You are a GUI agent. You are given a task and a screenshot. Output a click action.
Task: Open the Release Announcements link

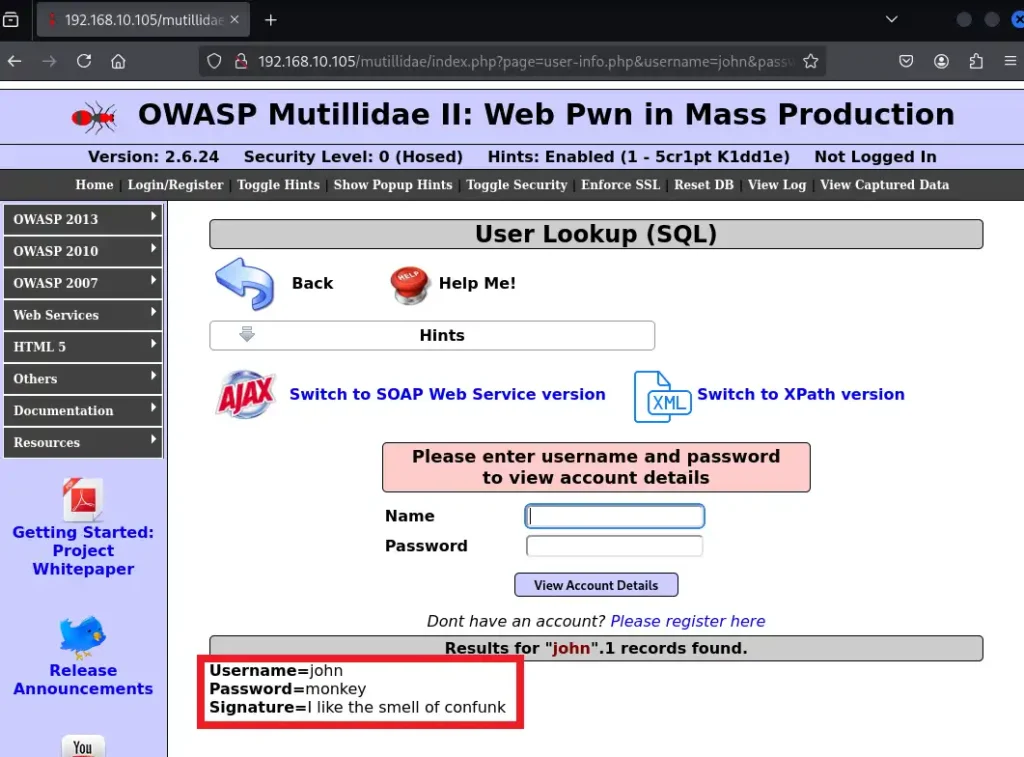click(x=83, y=679)
